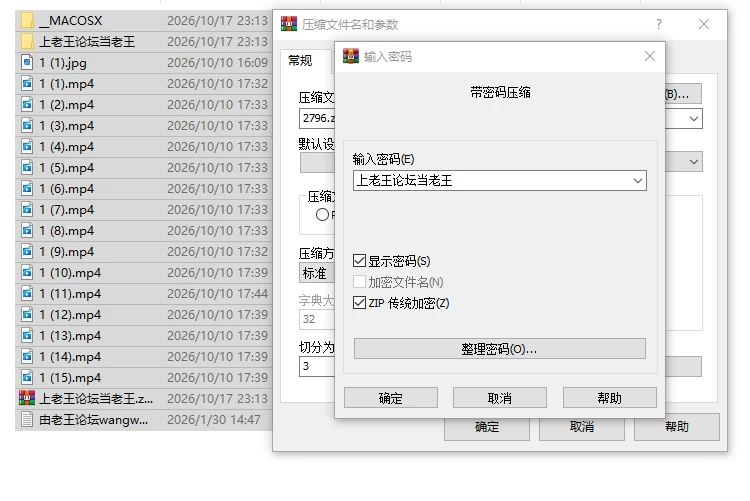Click the 1 (1).mp4 video file icon

coord(27,84)
